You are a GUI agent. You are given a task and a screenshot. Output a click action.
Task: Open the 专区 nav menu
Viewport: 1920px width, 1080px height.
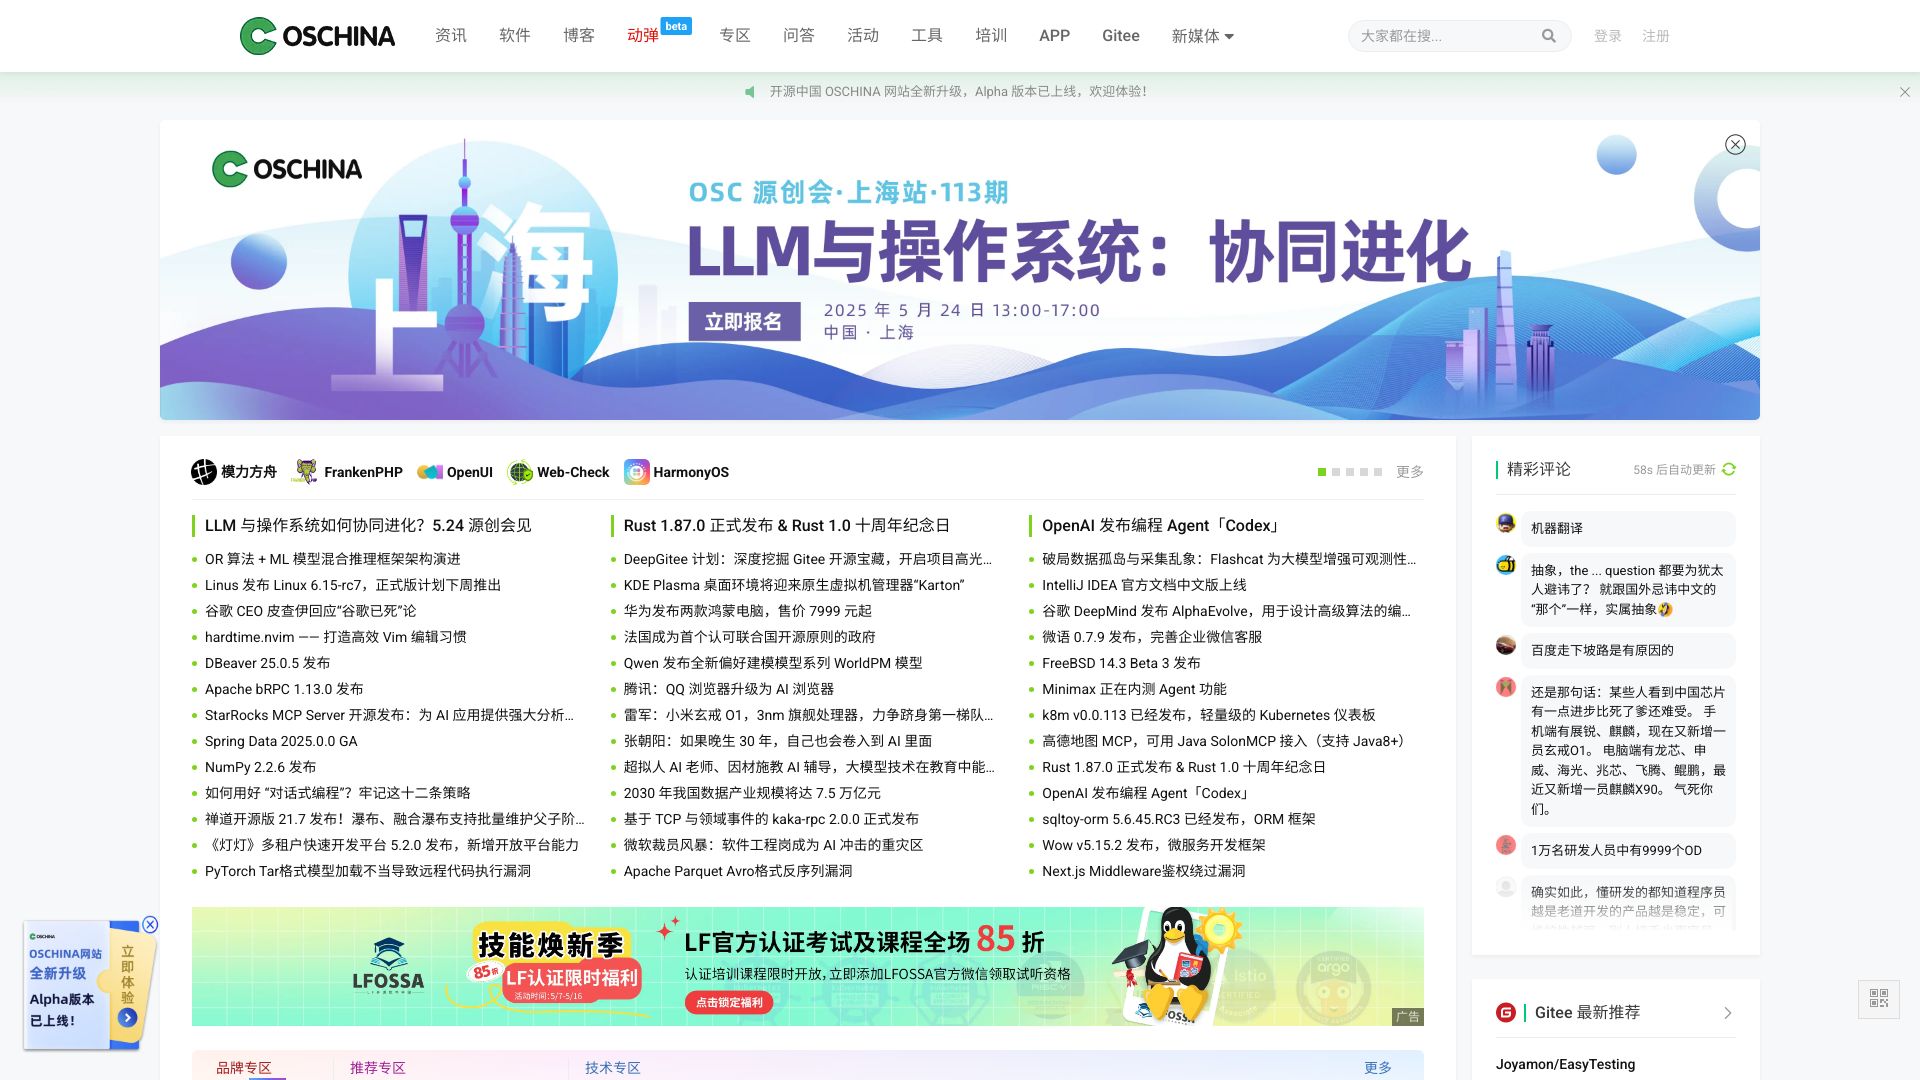[x=735, y=36]
